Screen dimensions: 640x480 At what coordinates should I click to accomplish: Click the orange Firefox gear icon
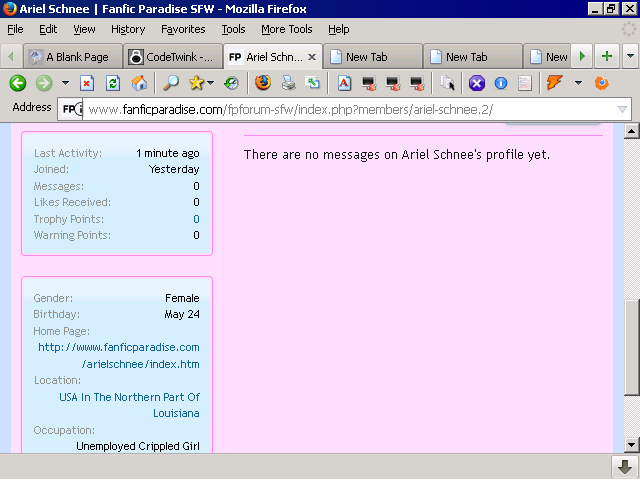pos(602,83)
